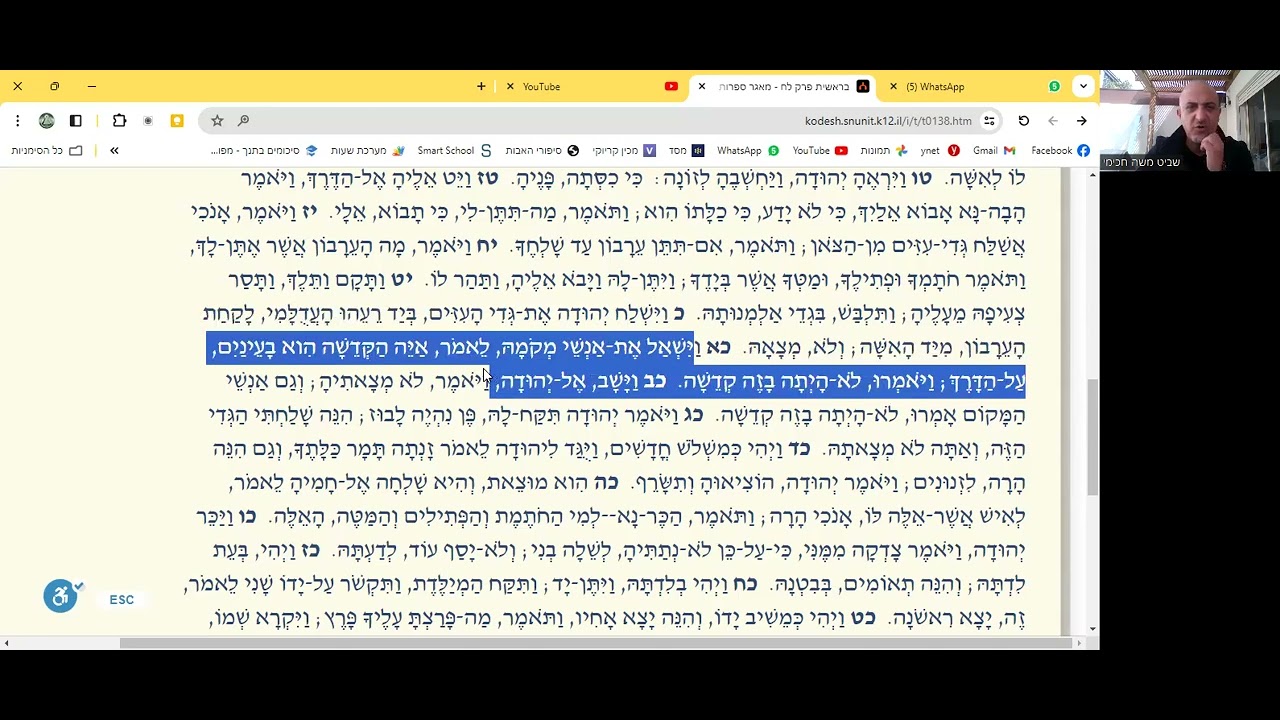Open the מכון קריוקי bookmark
This screenshot has width=1280, height=720.
coord(624,151)
